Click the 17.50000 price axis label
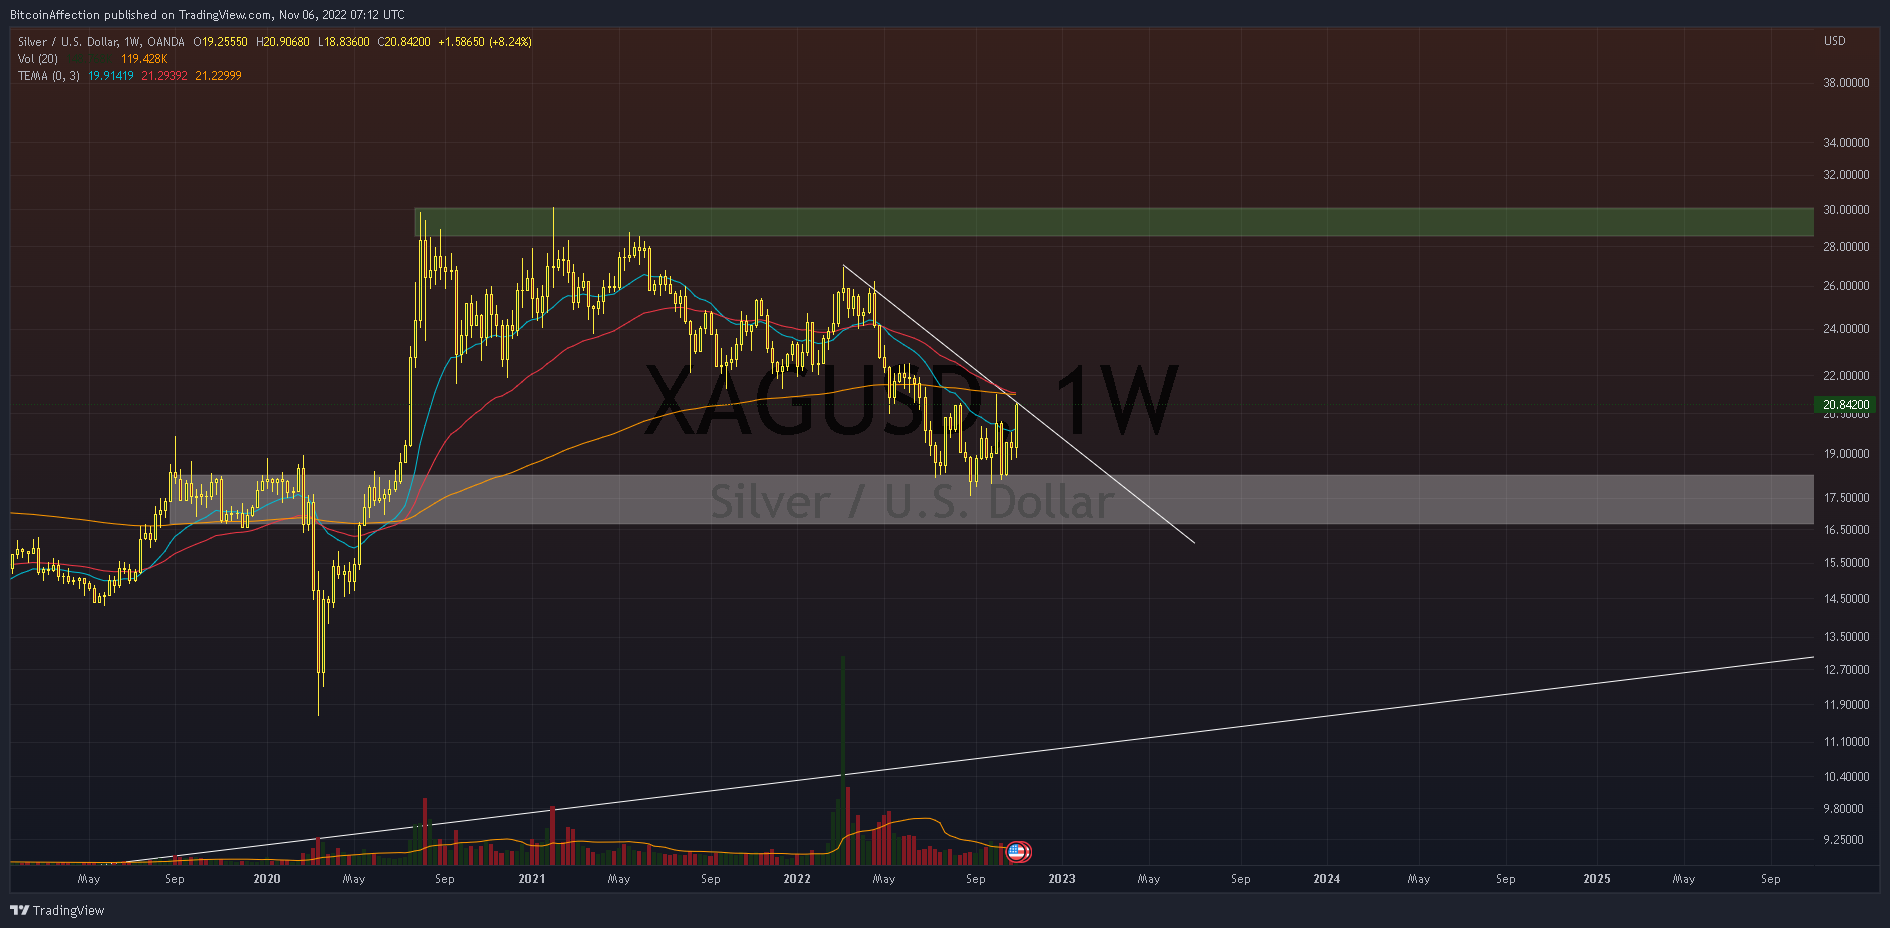The width and height of the screenshot is (1890, 928). (x=1846, y=498)
